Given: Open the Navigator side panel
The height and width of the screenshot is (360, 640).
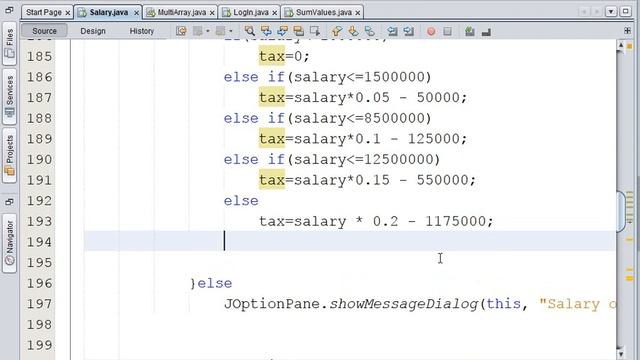Looking at the screenshot, I should 10,242.
